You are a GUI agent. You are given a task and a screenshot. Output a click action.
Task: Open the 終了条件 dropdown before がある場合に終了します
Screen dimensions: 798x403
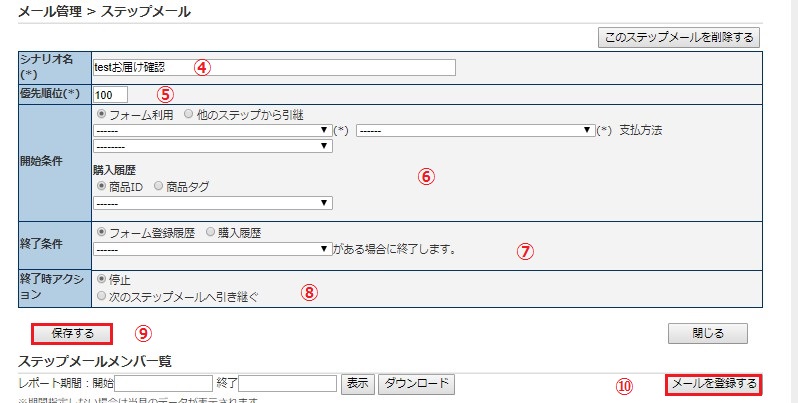click(212, 249)
